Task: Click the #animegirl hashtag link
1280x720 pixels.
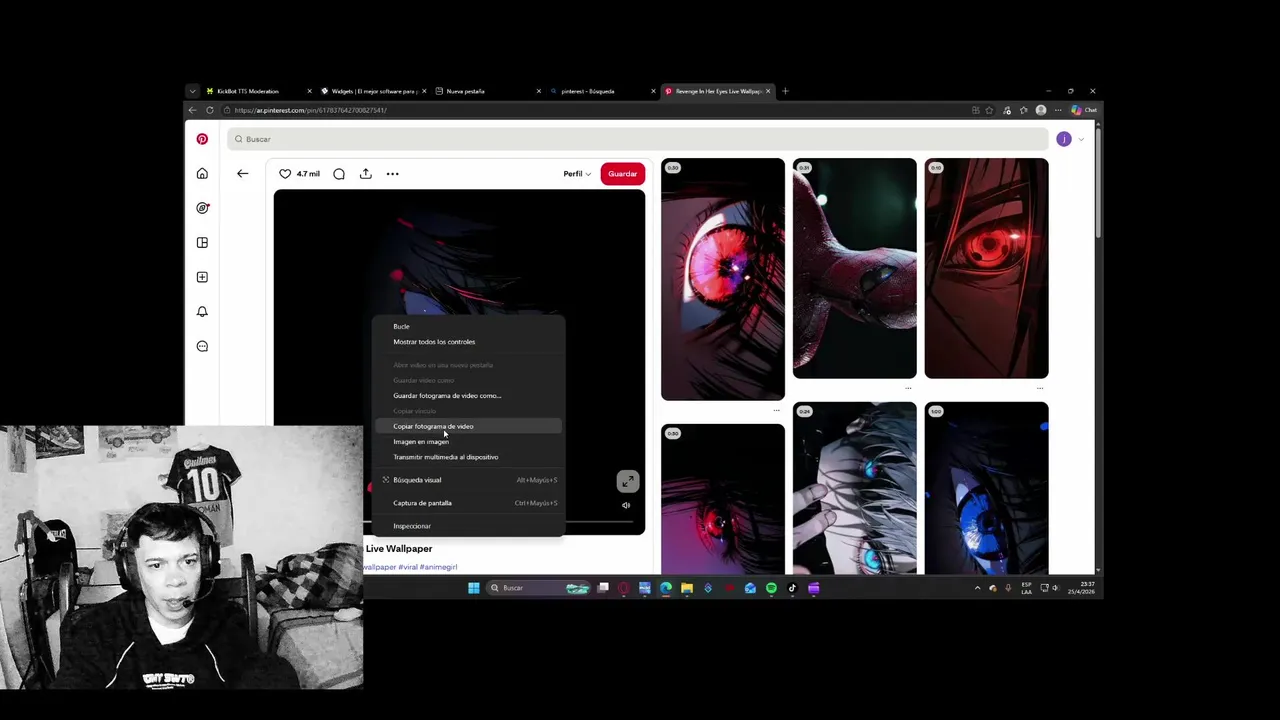Action: tap(439, 567)
